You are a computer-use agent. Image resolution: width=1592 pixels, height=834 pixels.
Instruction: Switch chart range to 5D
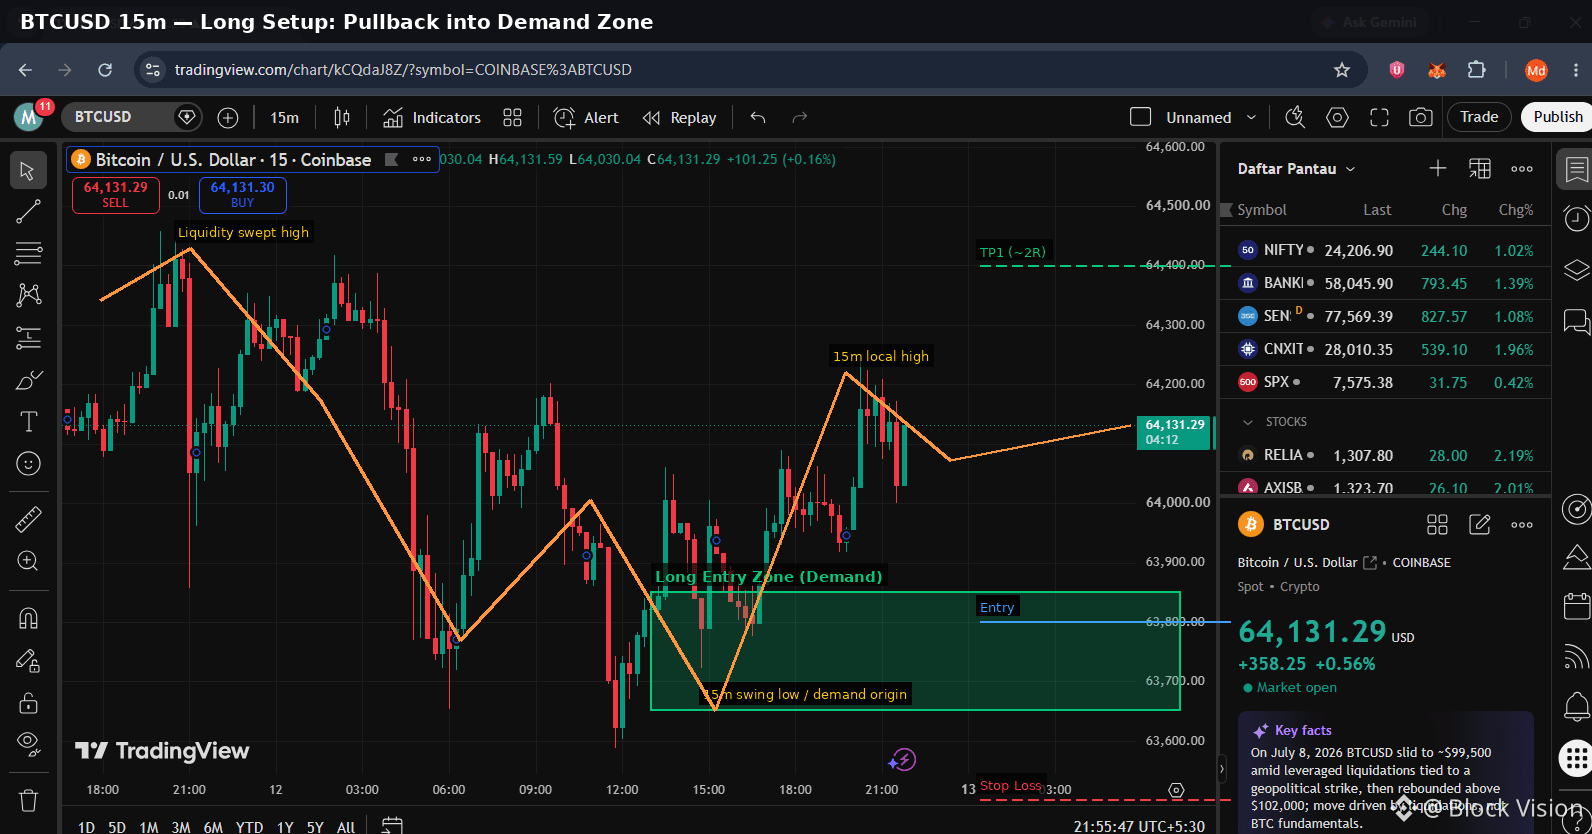(117, 826)
